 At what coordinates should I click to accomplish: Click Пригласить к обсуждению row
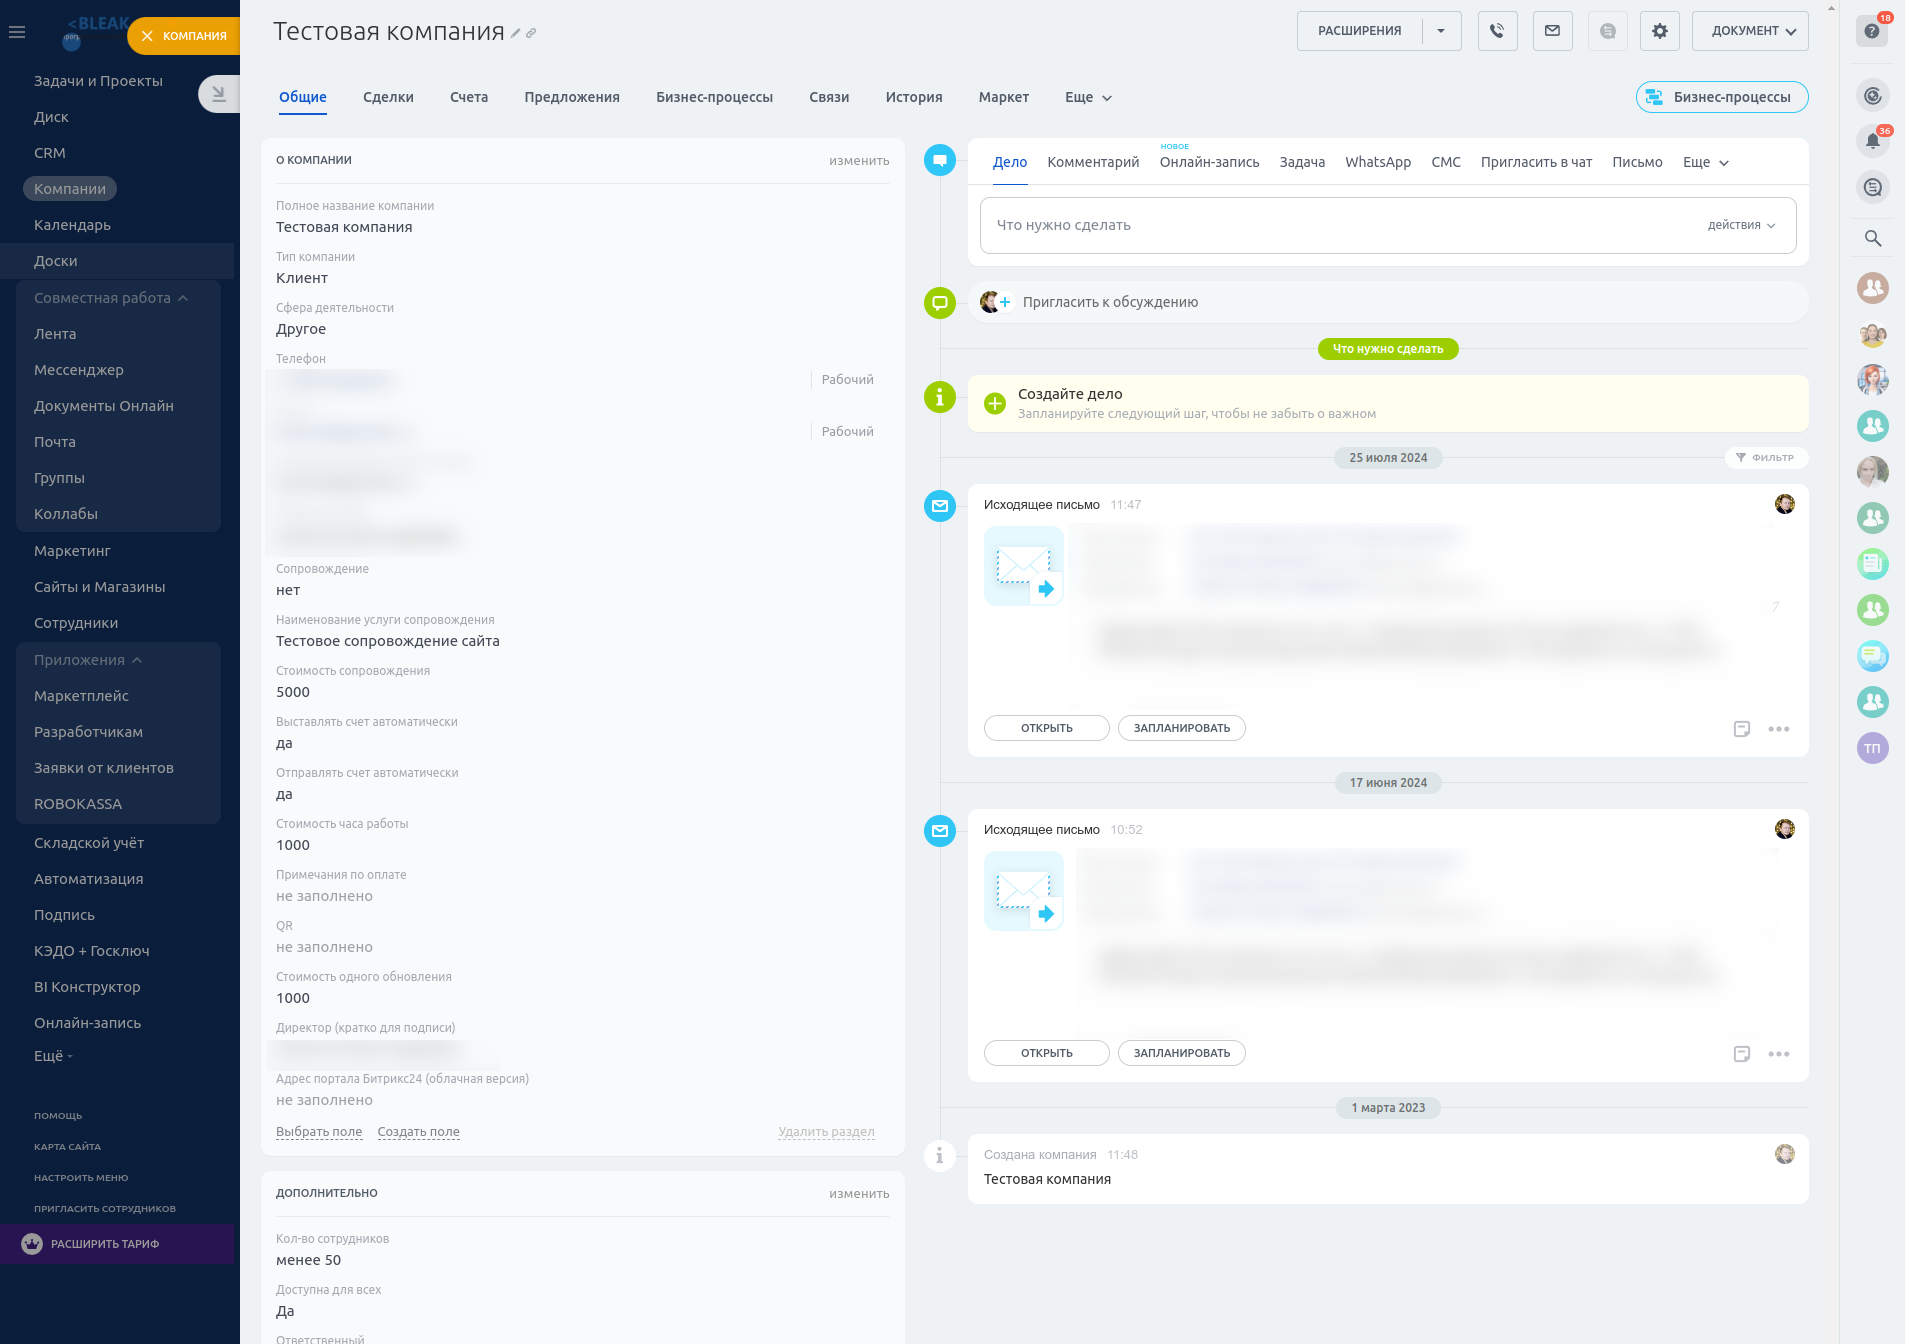1388,302
